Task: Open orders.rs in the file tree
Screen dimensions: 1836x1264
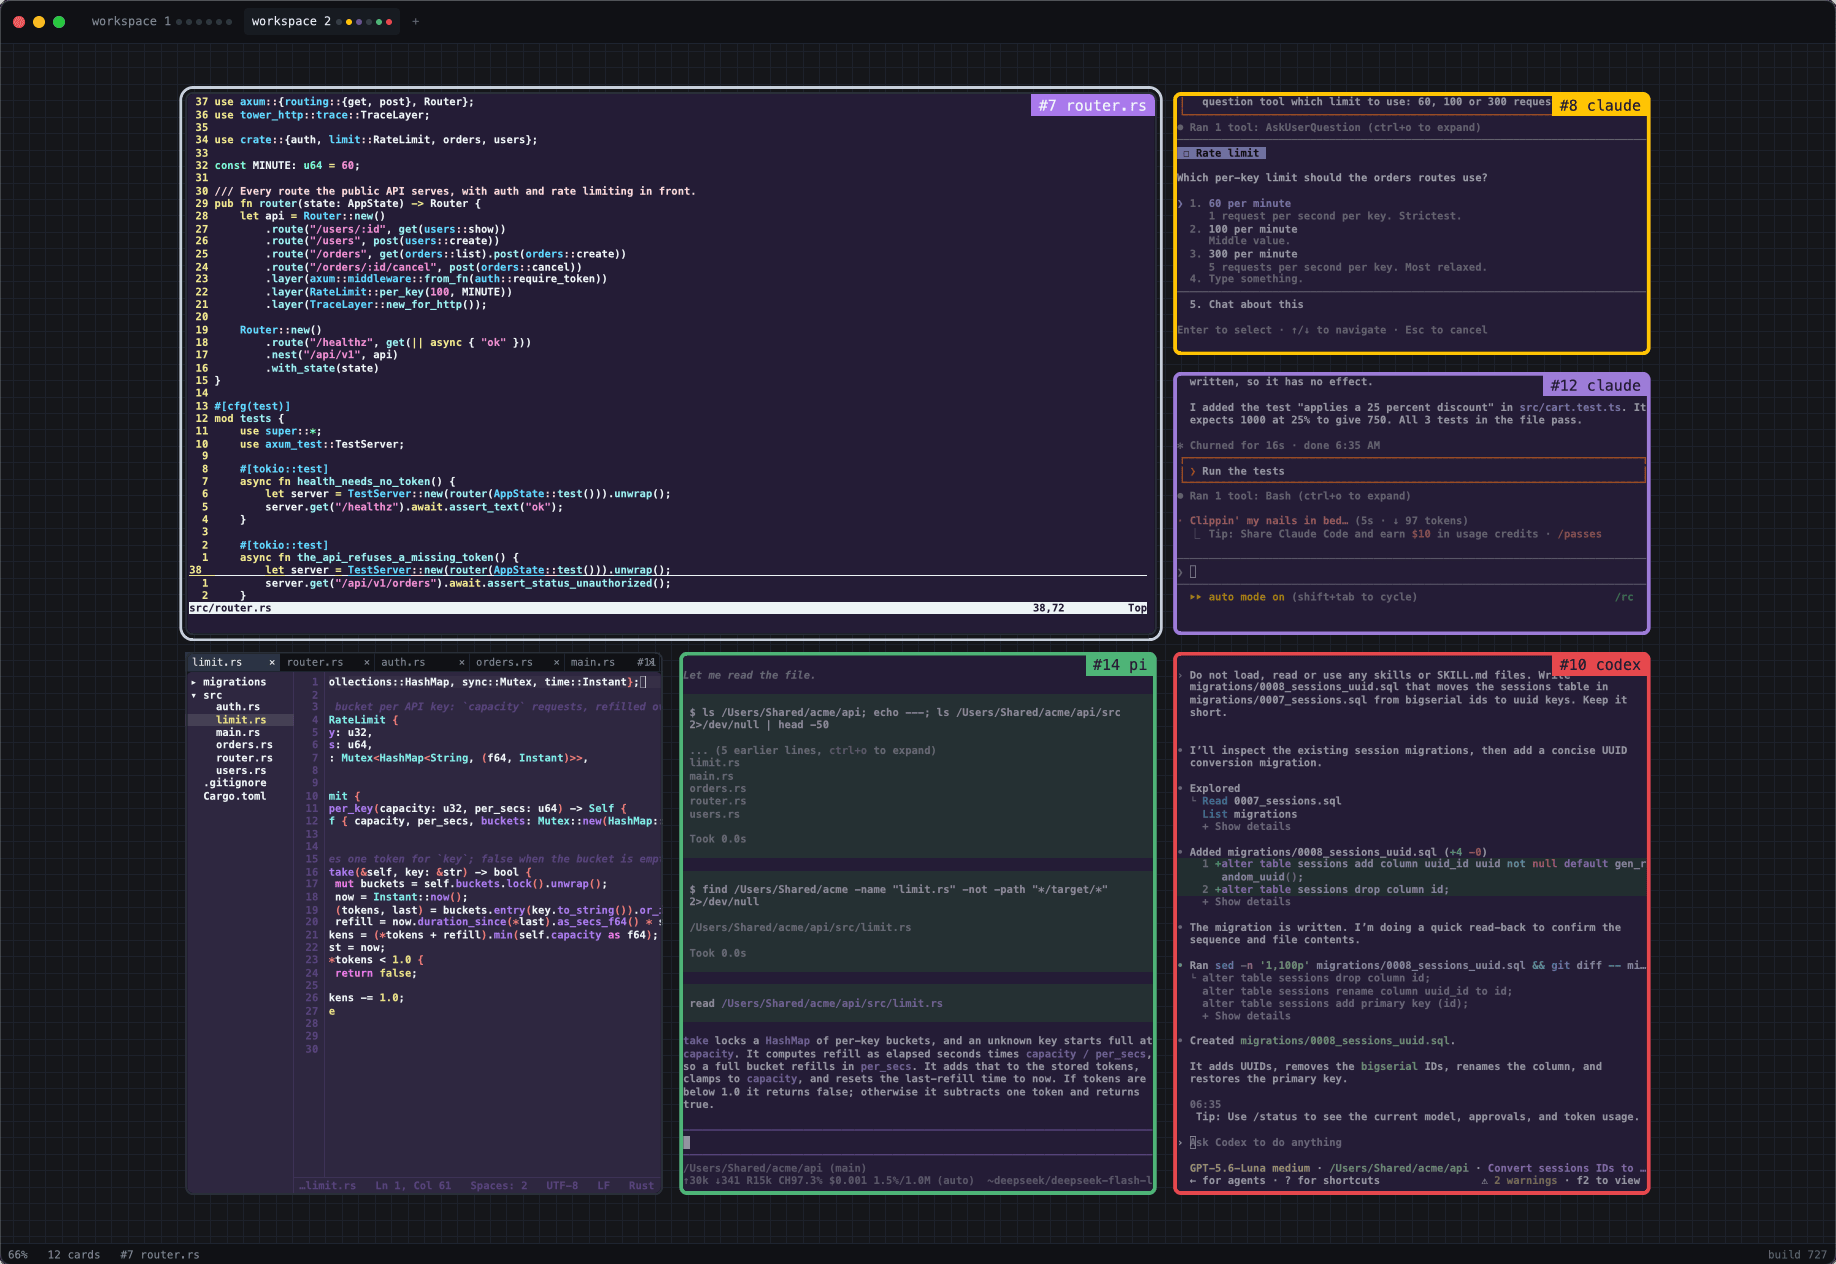Action: pos(244,745)
